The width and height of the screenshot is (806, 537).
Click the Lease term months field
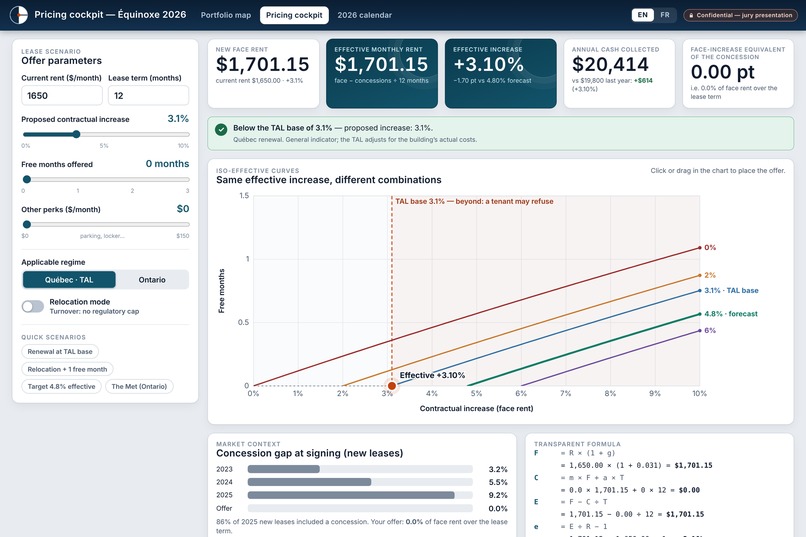tap(148, 96)
